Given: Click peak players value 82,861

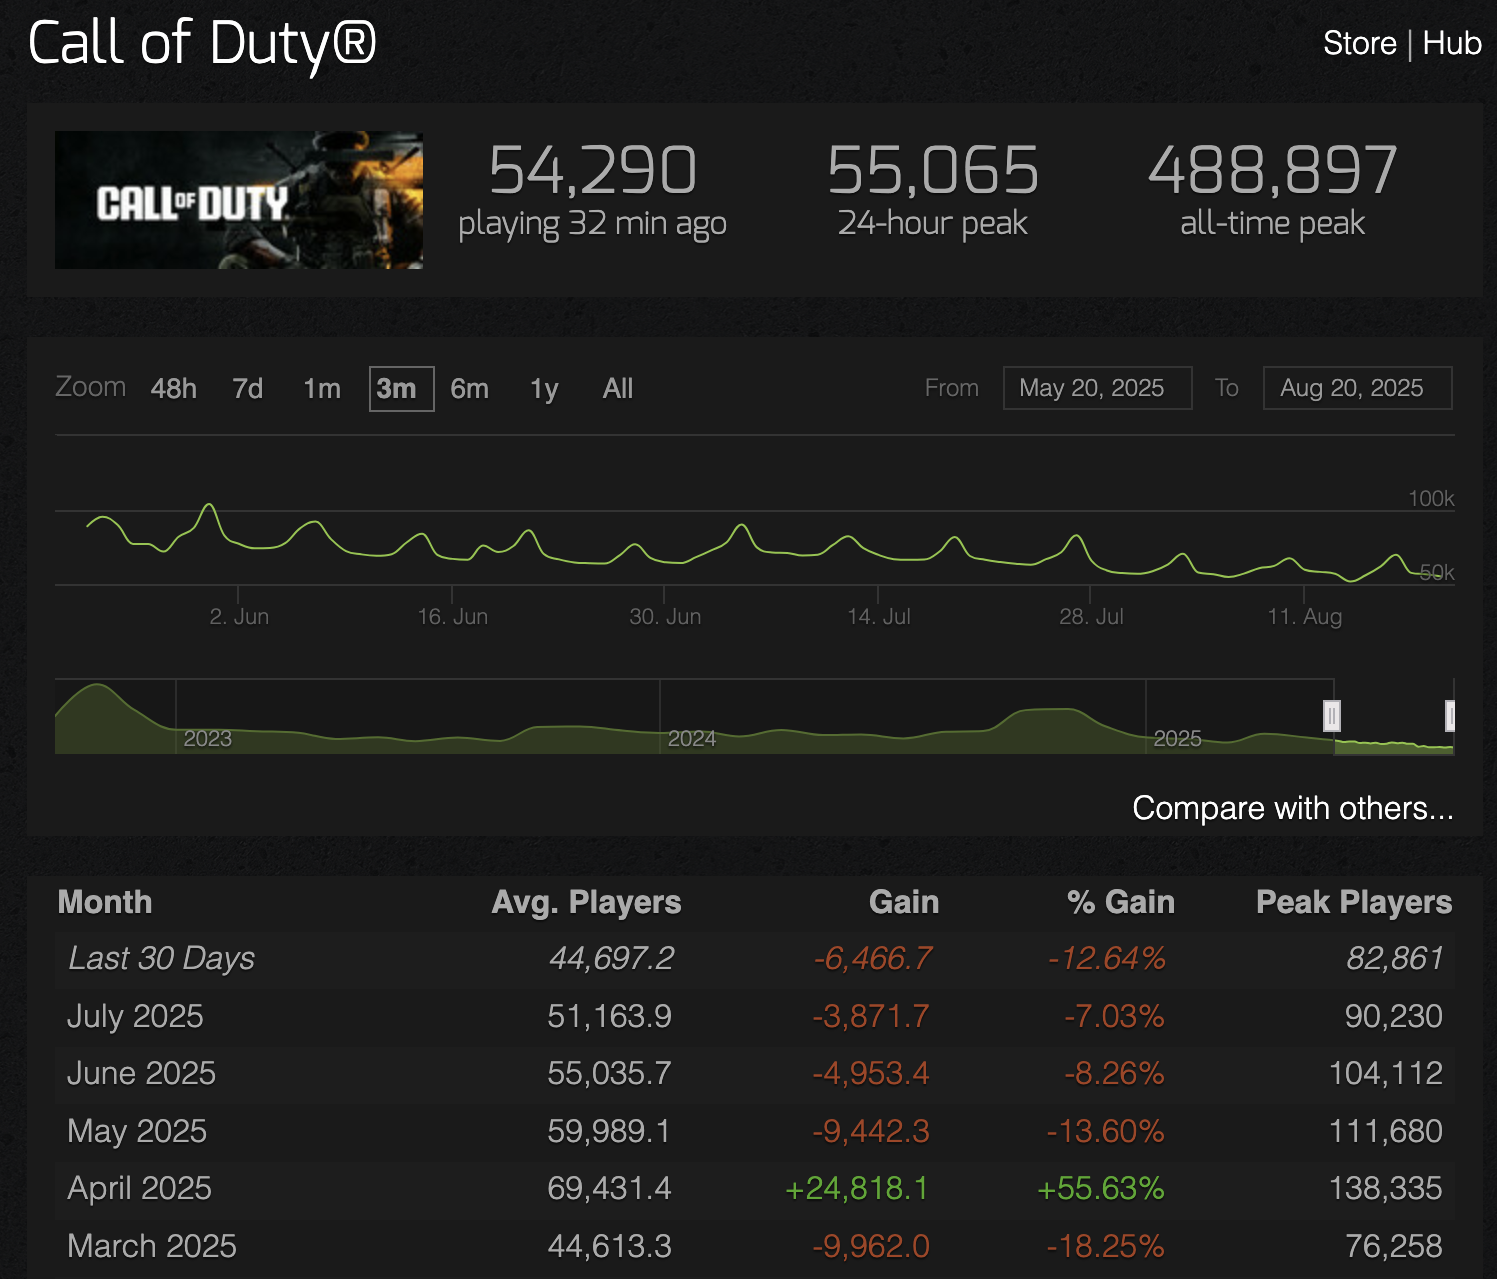Looking at the screenshot, I should tap(1395, 959).
